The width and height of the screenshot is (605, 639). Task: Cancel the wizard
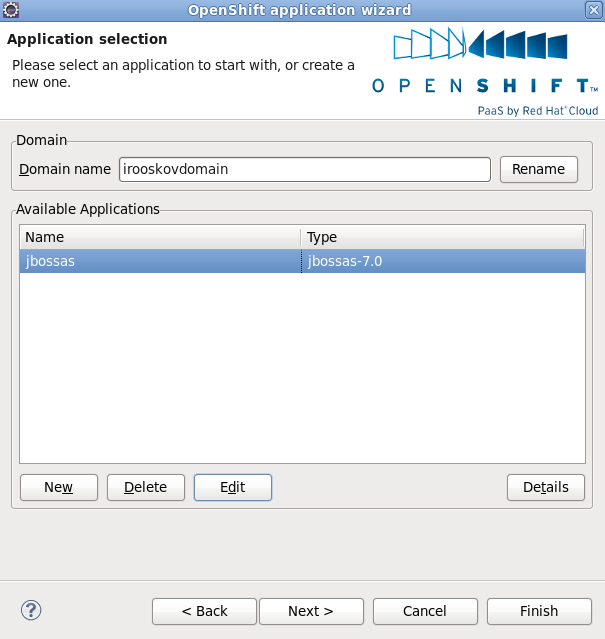(x=425, y=611)
